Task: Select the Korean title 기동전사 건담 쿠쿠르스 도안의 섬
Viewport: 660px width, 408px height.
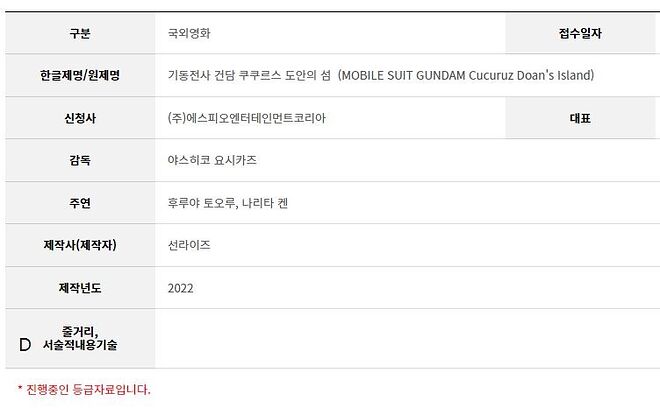Action: [249, 75]
